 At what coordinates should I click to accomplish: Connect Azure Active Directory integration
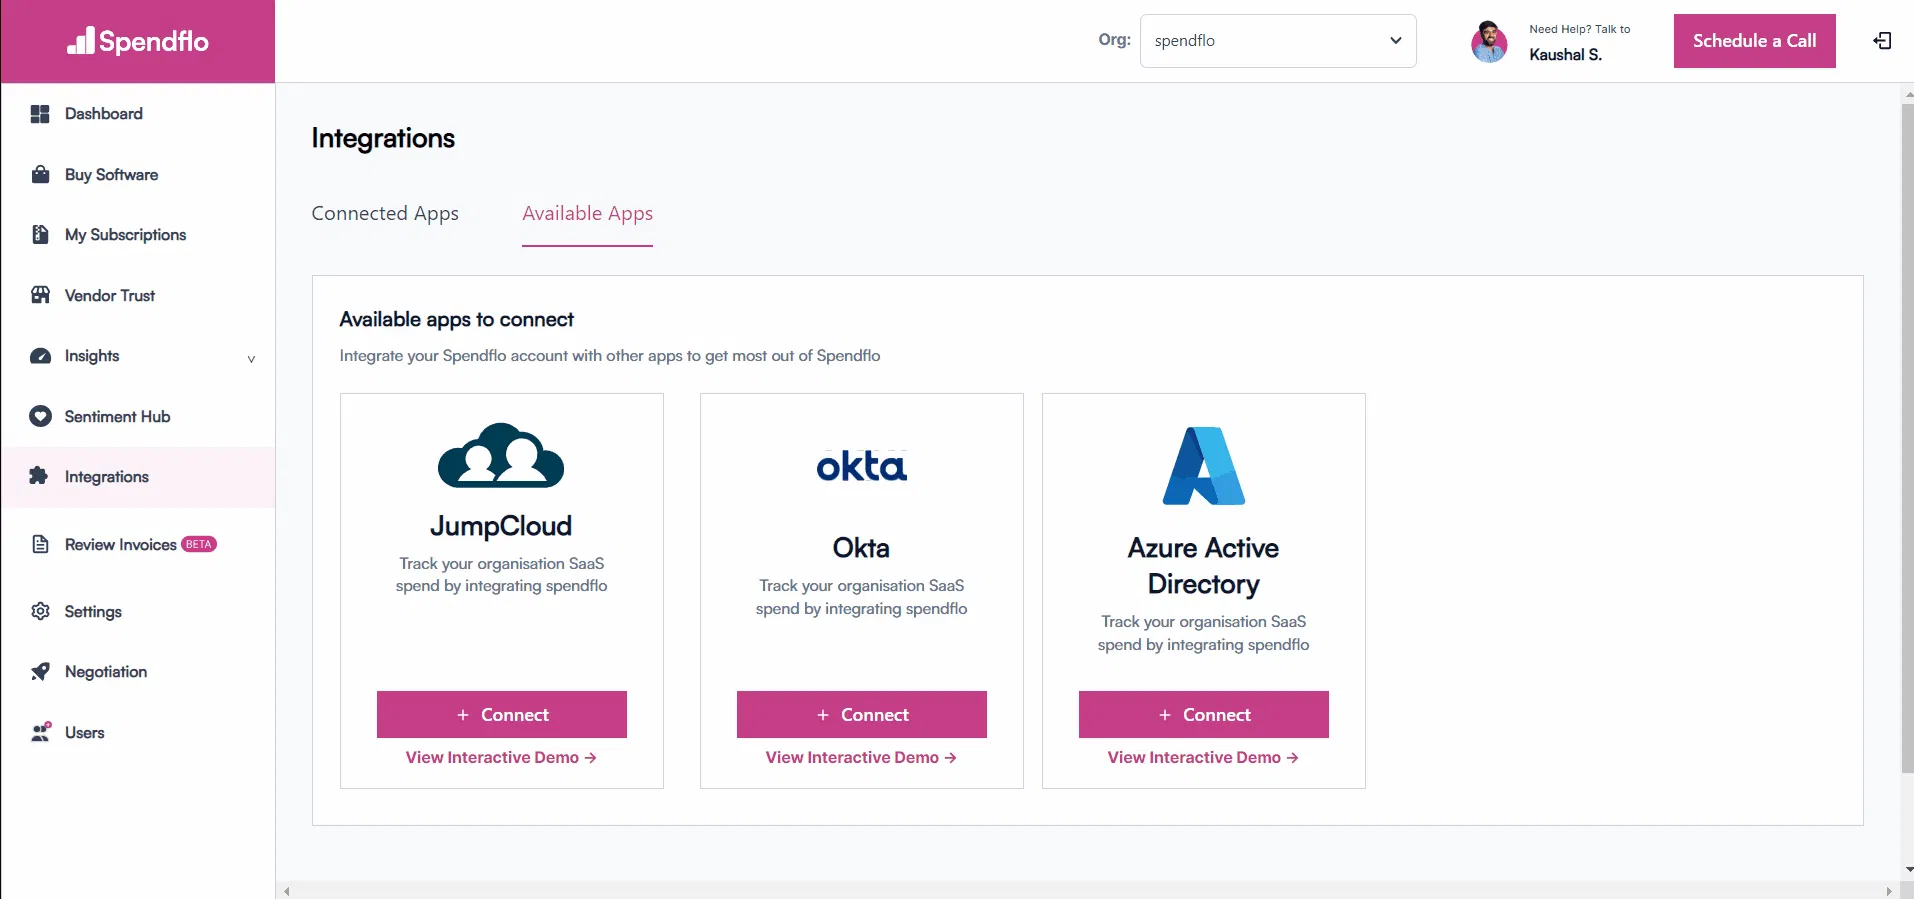coord(1203,714)
